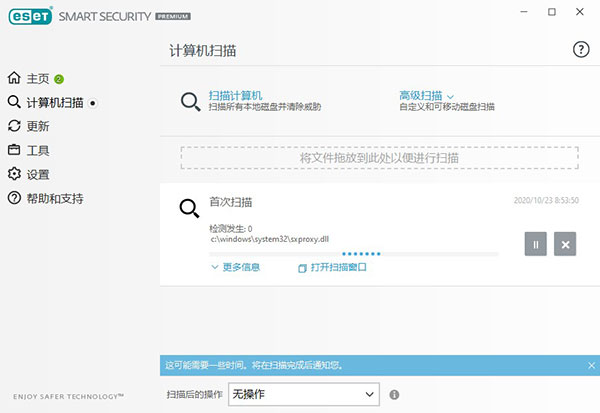Click the 扫描计算机 magnifier icon
This screenshot has width=600, height=413.
pyautogui.click(x=190, y=101)
